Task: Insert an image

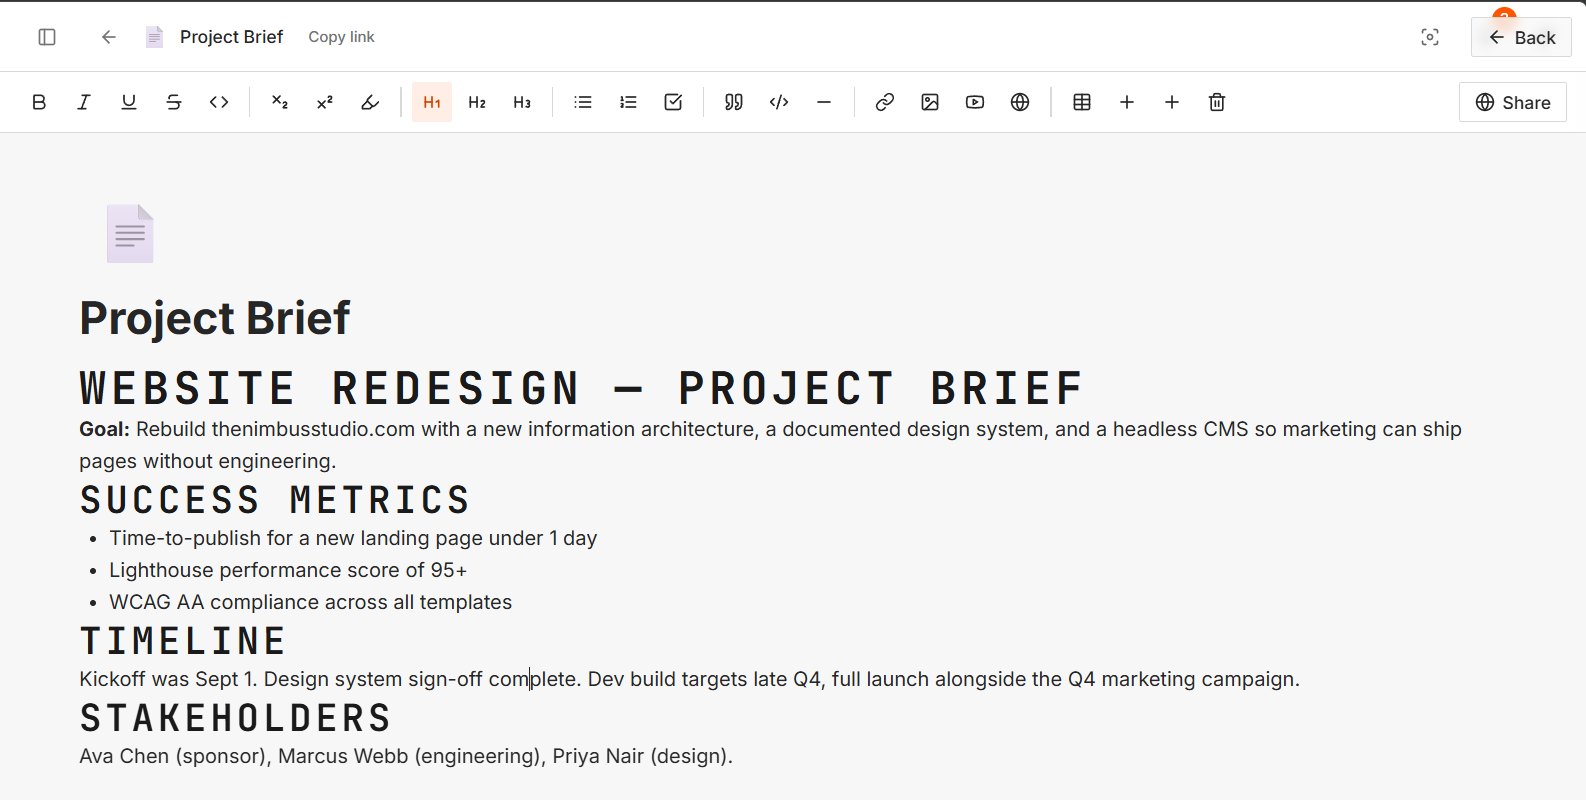Action: coord(930,102)
